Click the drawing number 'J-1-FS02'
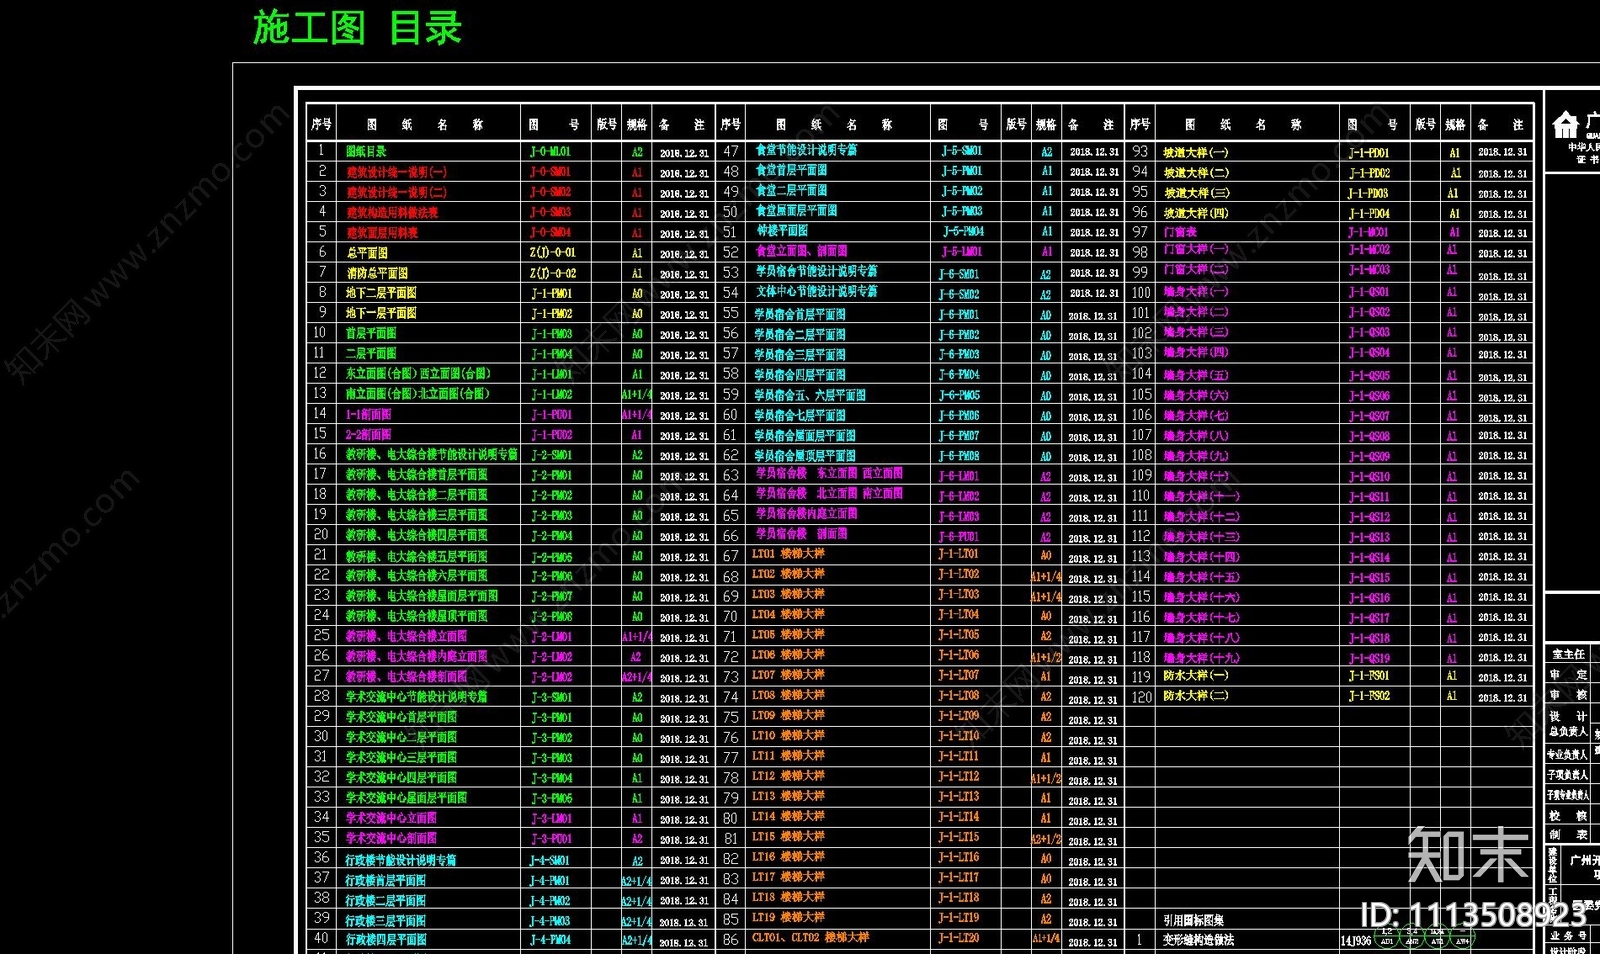This screenshot has height=954, width=1600. (x=1368, y=696)
